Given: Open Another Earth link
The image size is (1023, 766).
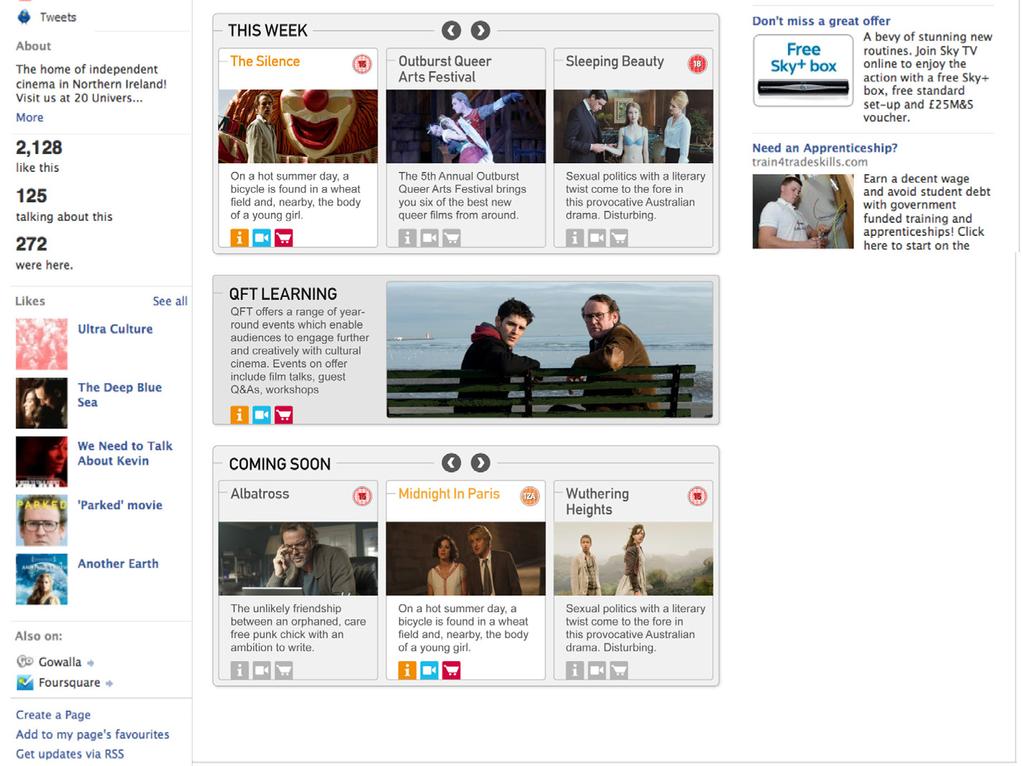Looking at the screenshot, I should 118,564.
